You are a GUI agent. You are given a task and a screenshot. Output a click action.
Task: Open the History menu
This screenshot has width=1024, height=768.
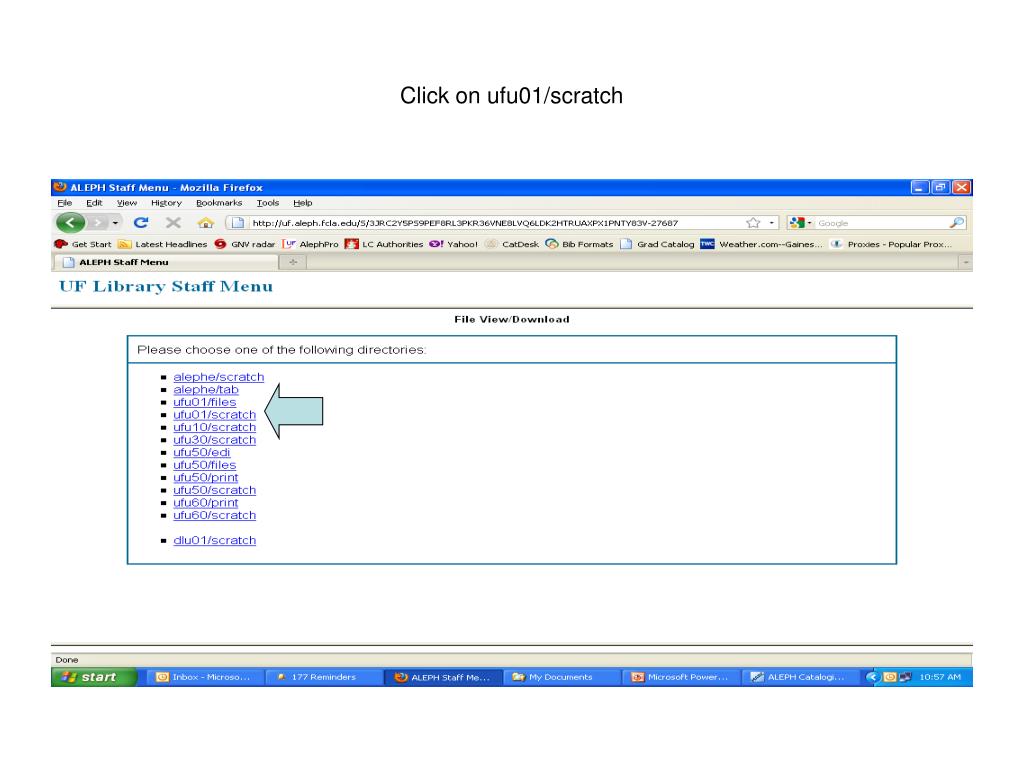pos(167,203)
